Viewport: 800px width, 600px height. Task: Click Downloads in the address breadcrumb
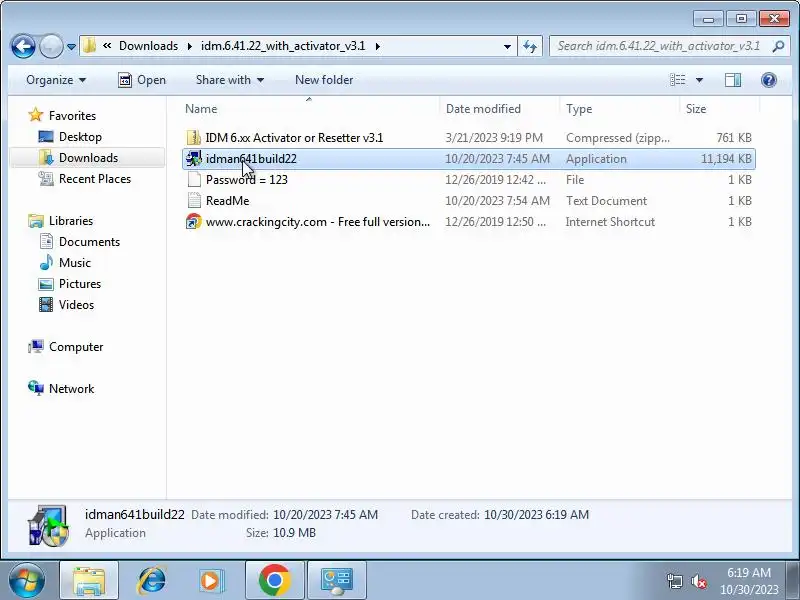point(148,46)
